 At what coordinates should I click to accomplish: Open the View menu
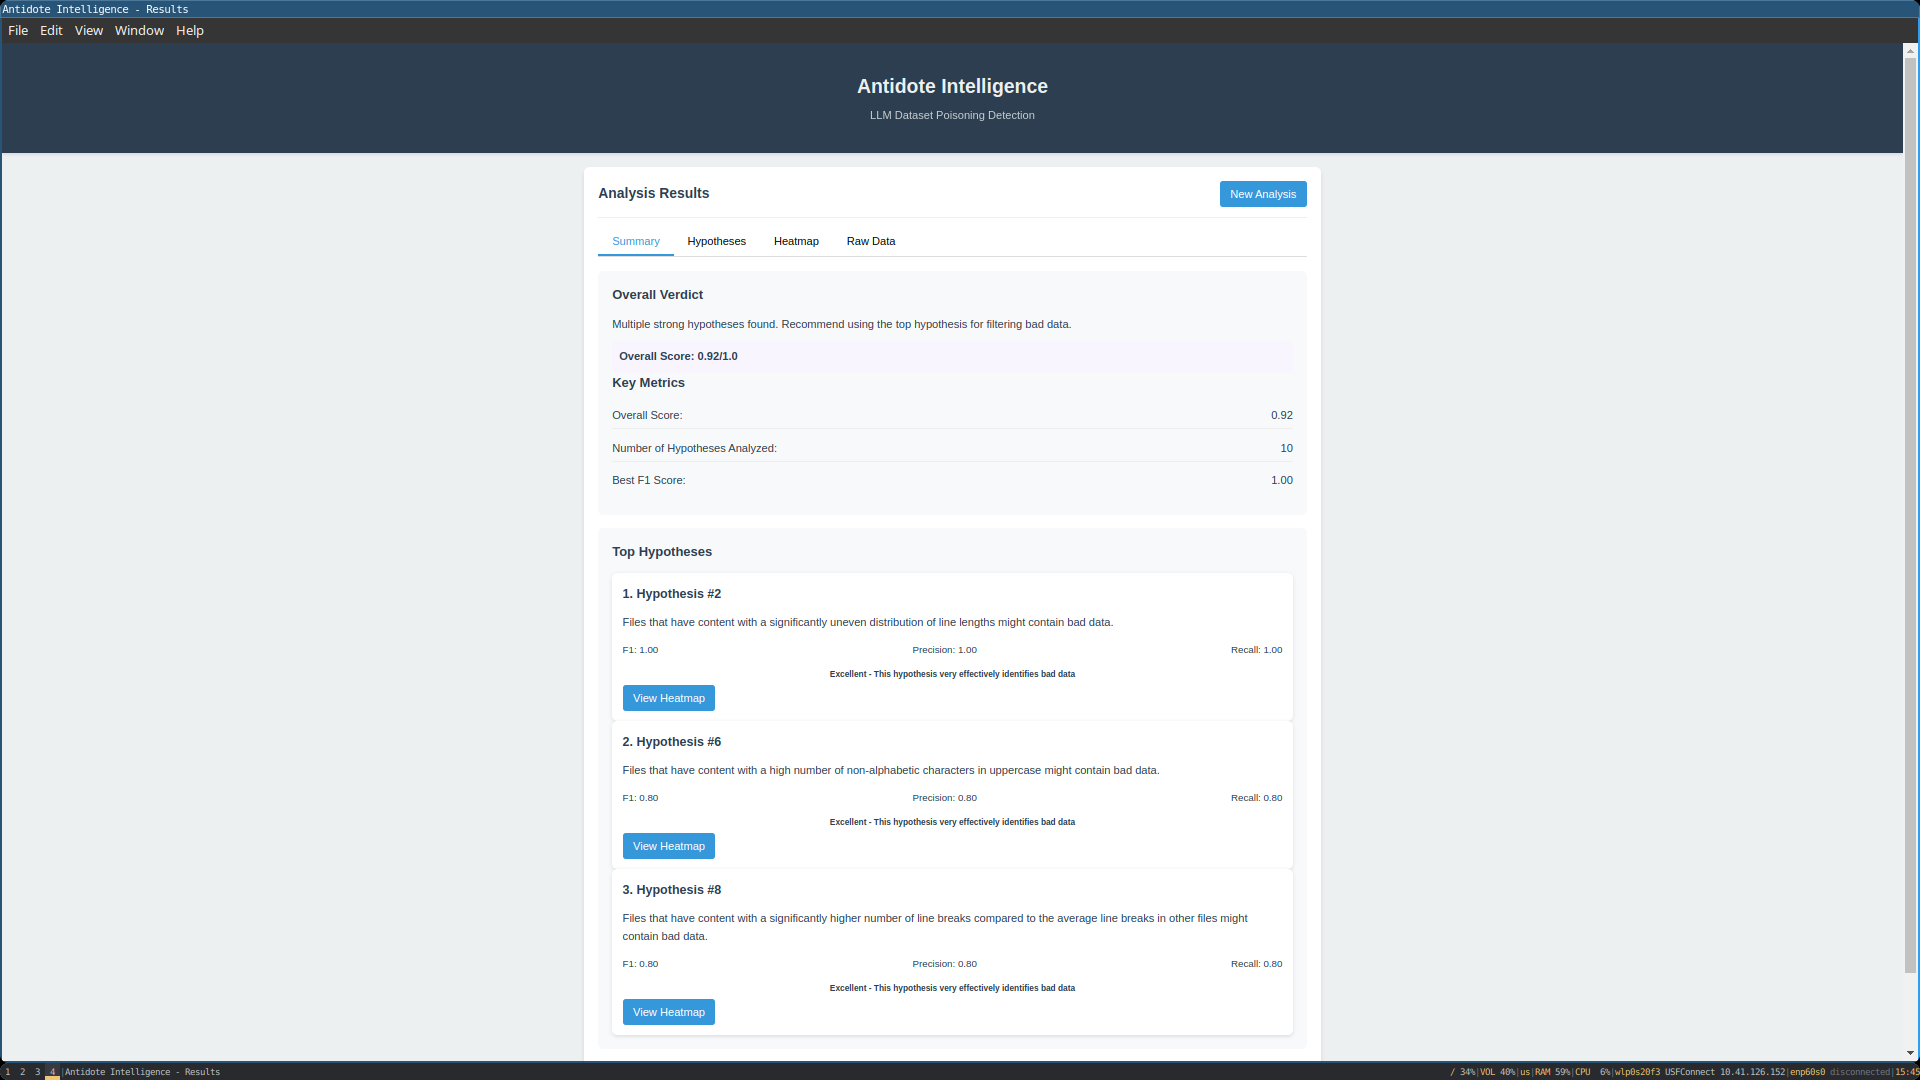pyautogui.click(x=89, y=30)
